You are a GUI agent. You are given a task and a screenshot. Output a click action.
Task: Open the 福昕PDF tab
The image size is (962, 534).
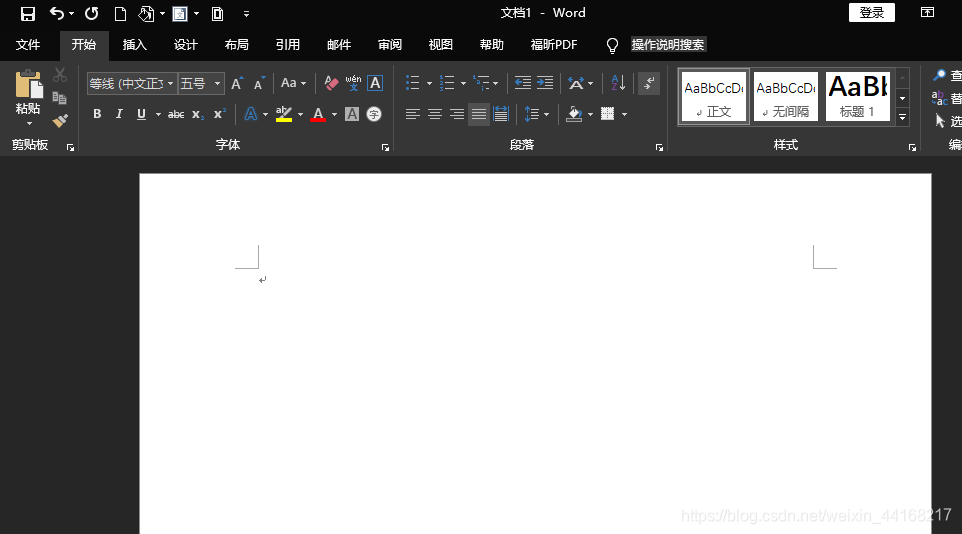[553, 45]
